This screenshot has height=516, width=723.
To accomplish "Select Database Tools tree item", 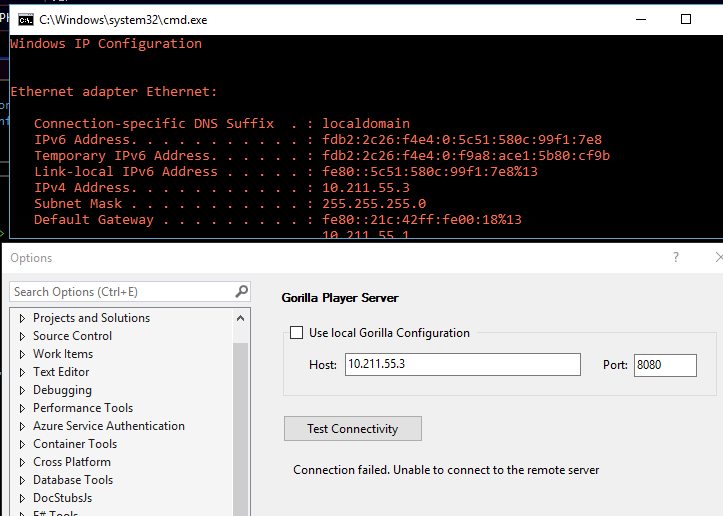I will click(x=73, y=480).
